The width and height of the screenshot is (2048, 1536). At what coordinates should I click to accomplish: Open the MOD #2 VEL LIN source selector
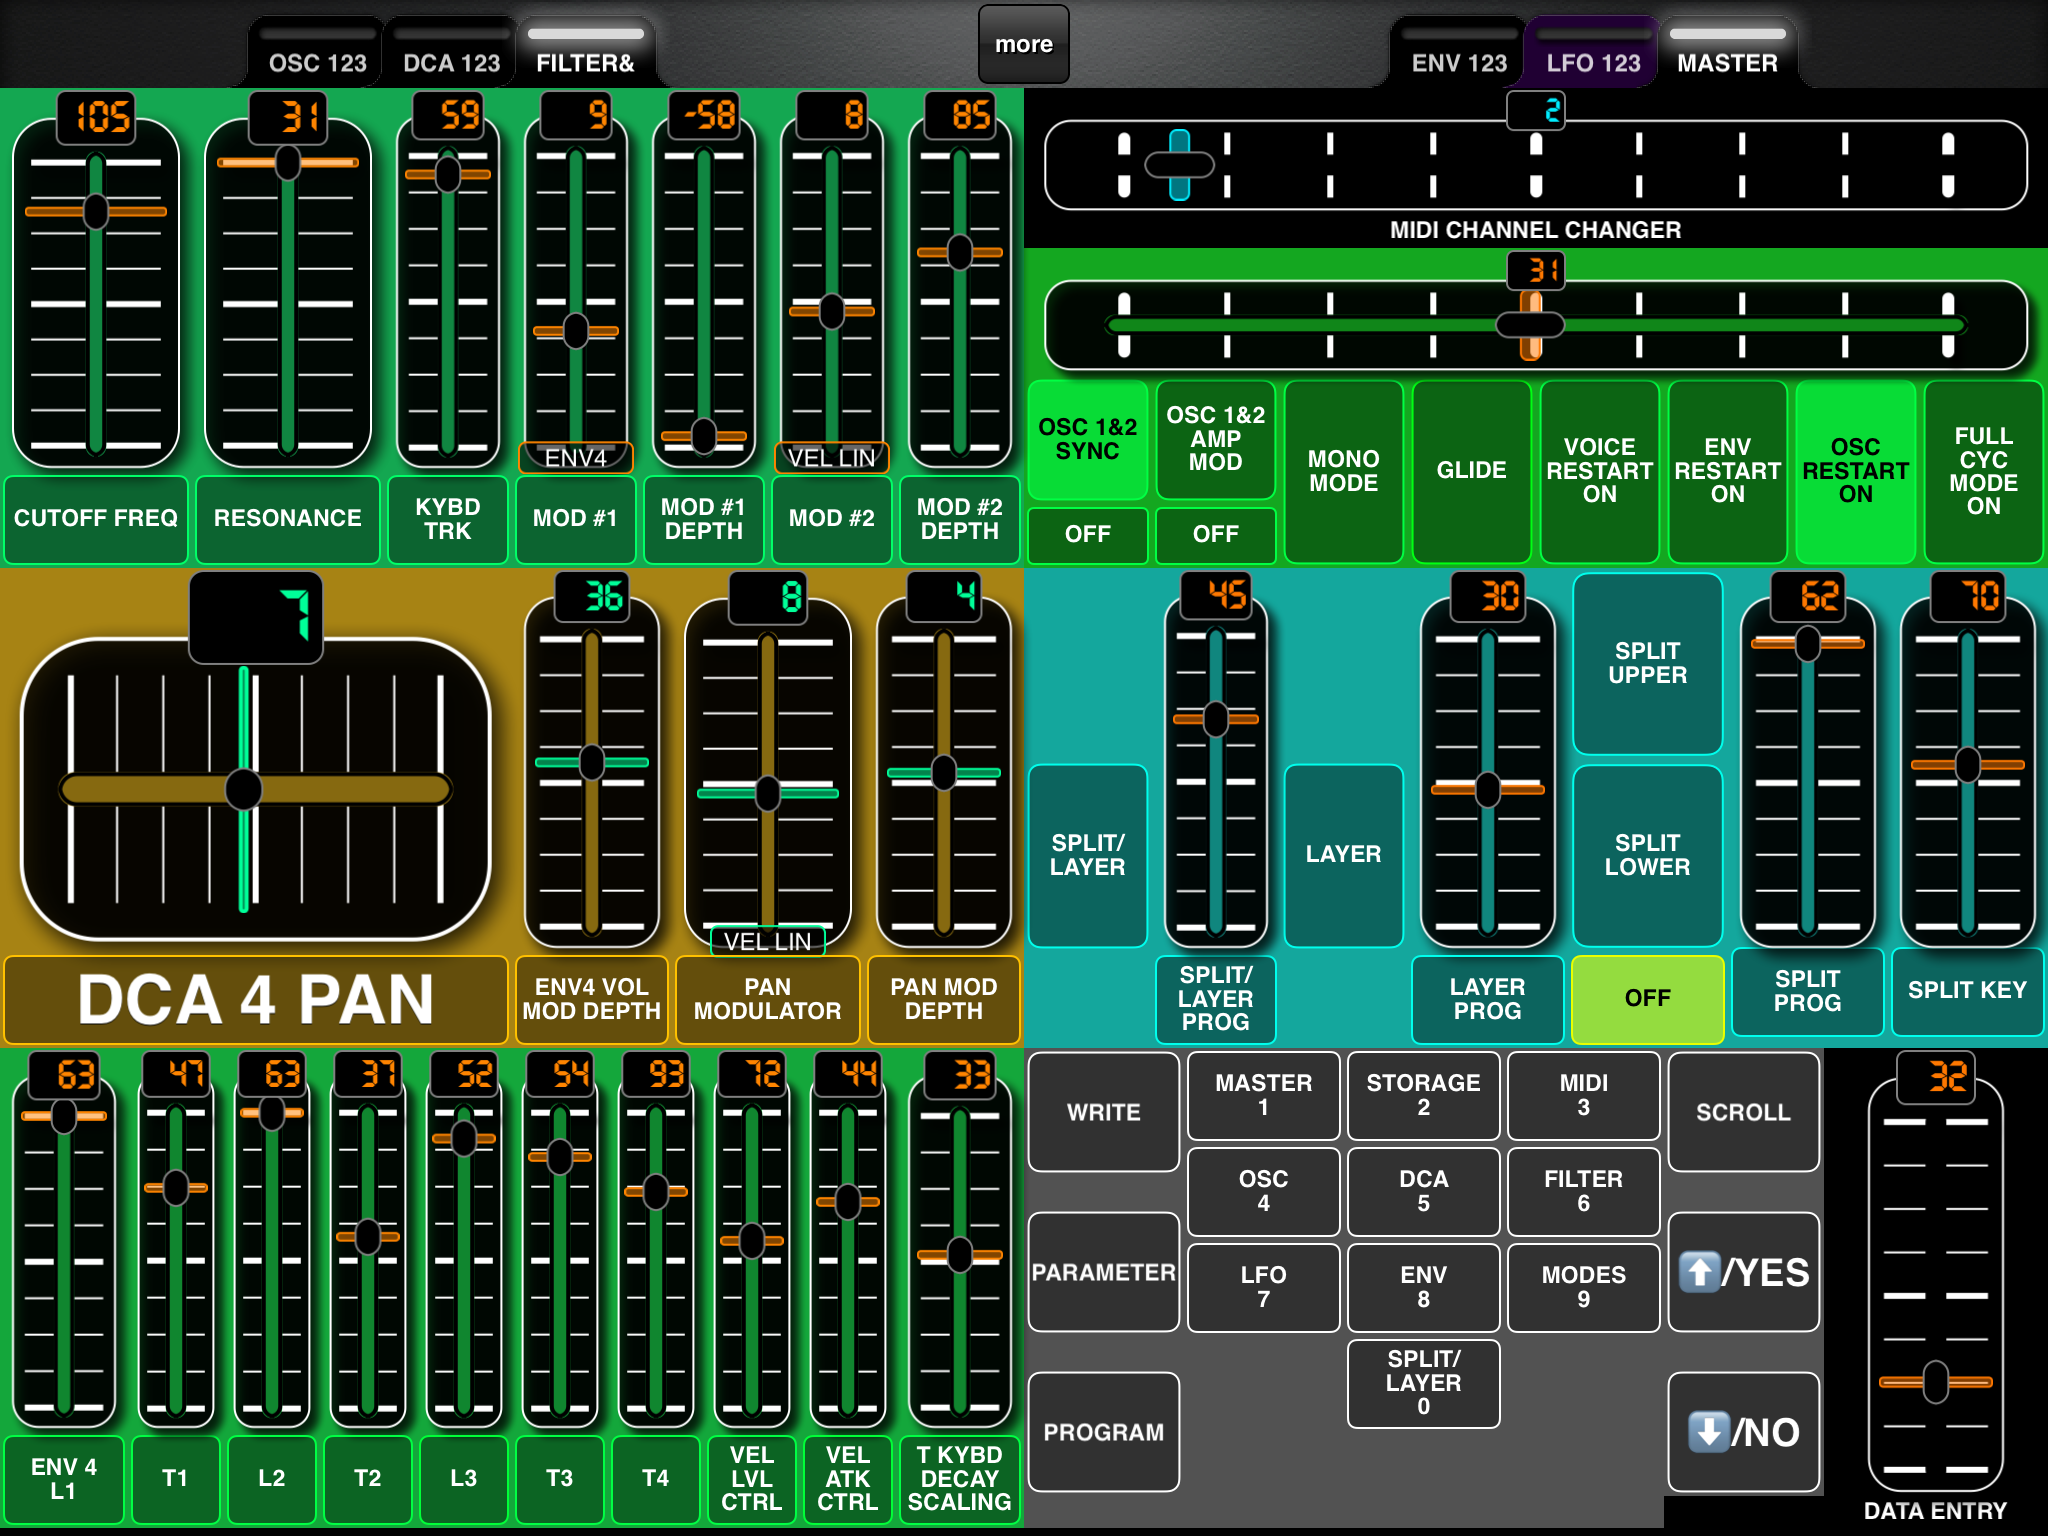click(x=832, y=457)
